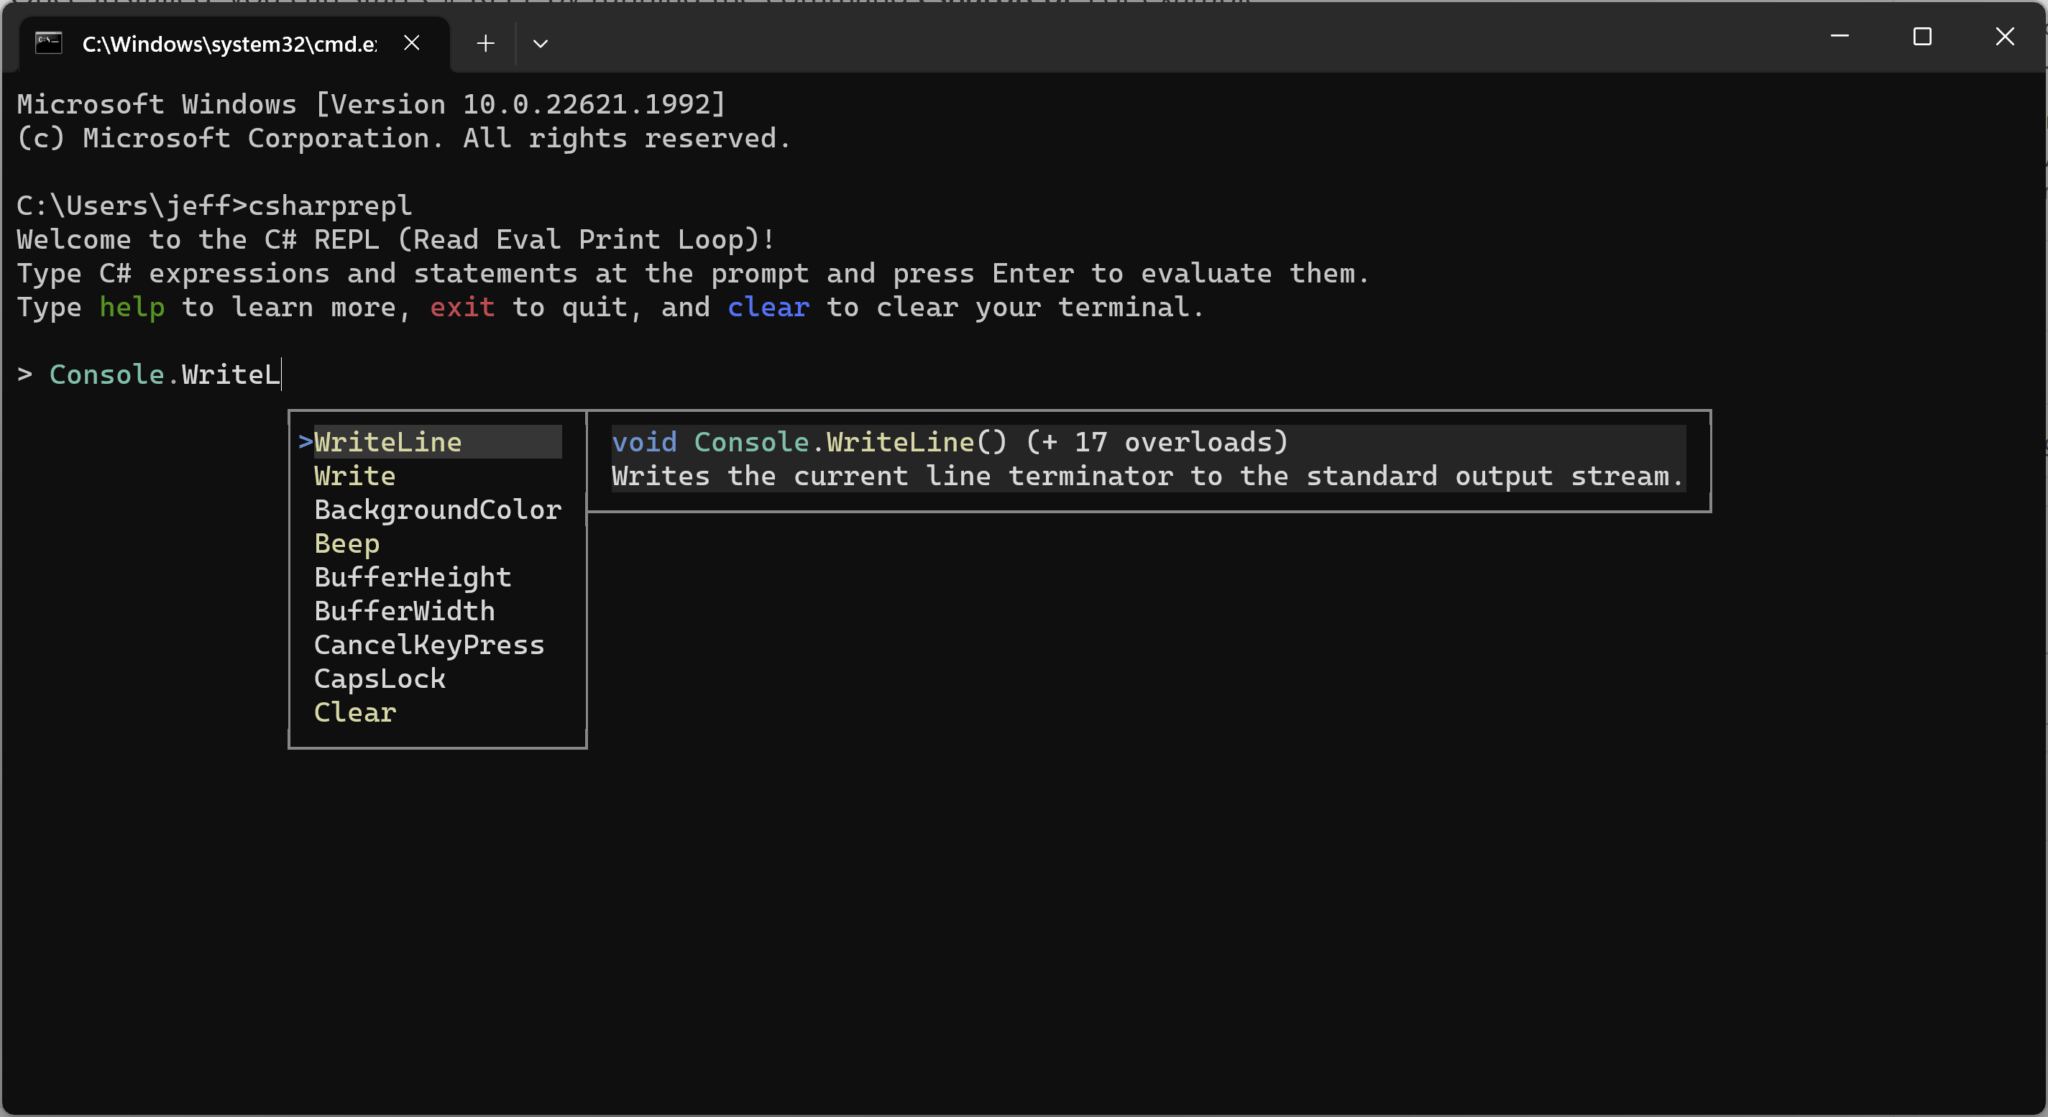2048x1117 pixels.
Task: Close the cmd.exe tab with its X
Action: point(412,42)
